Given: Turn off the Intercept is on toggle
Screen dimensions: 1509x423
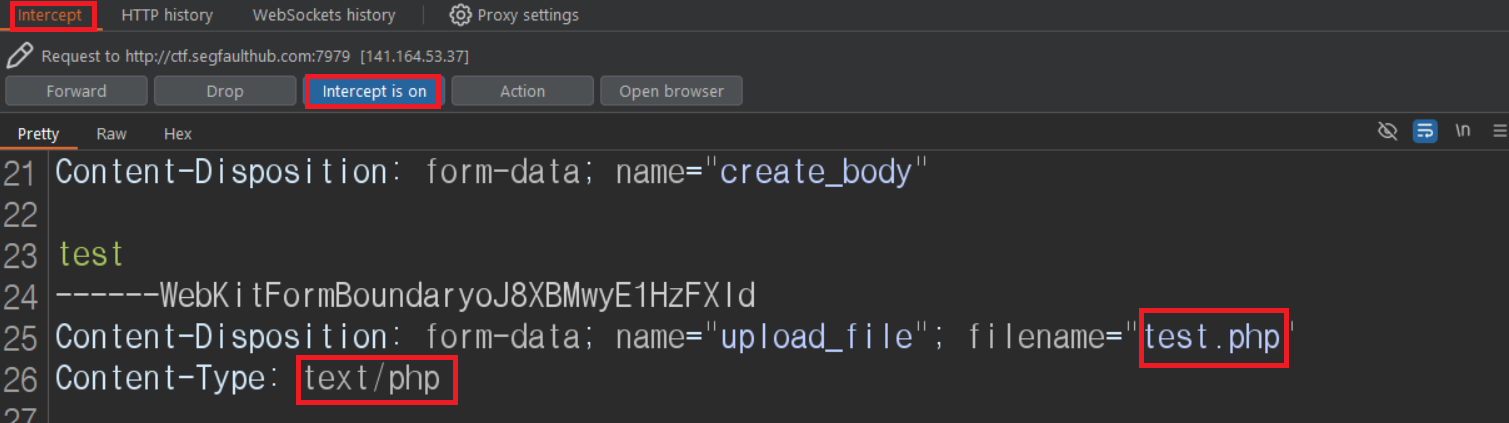Looking at the screenshot, I should point(374,91).
